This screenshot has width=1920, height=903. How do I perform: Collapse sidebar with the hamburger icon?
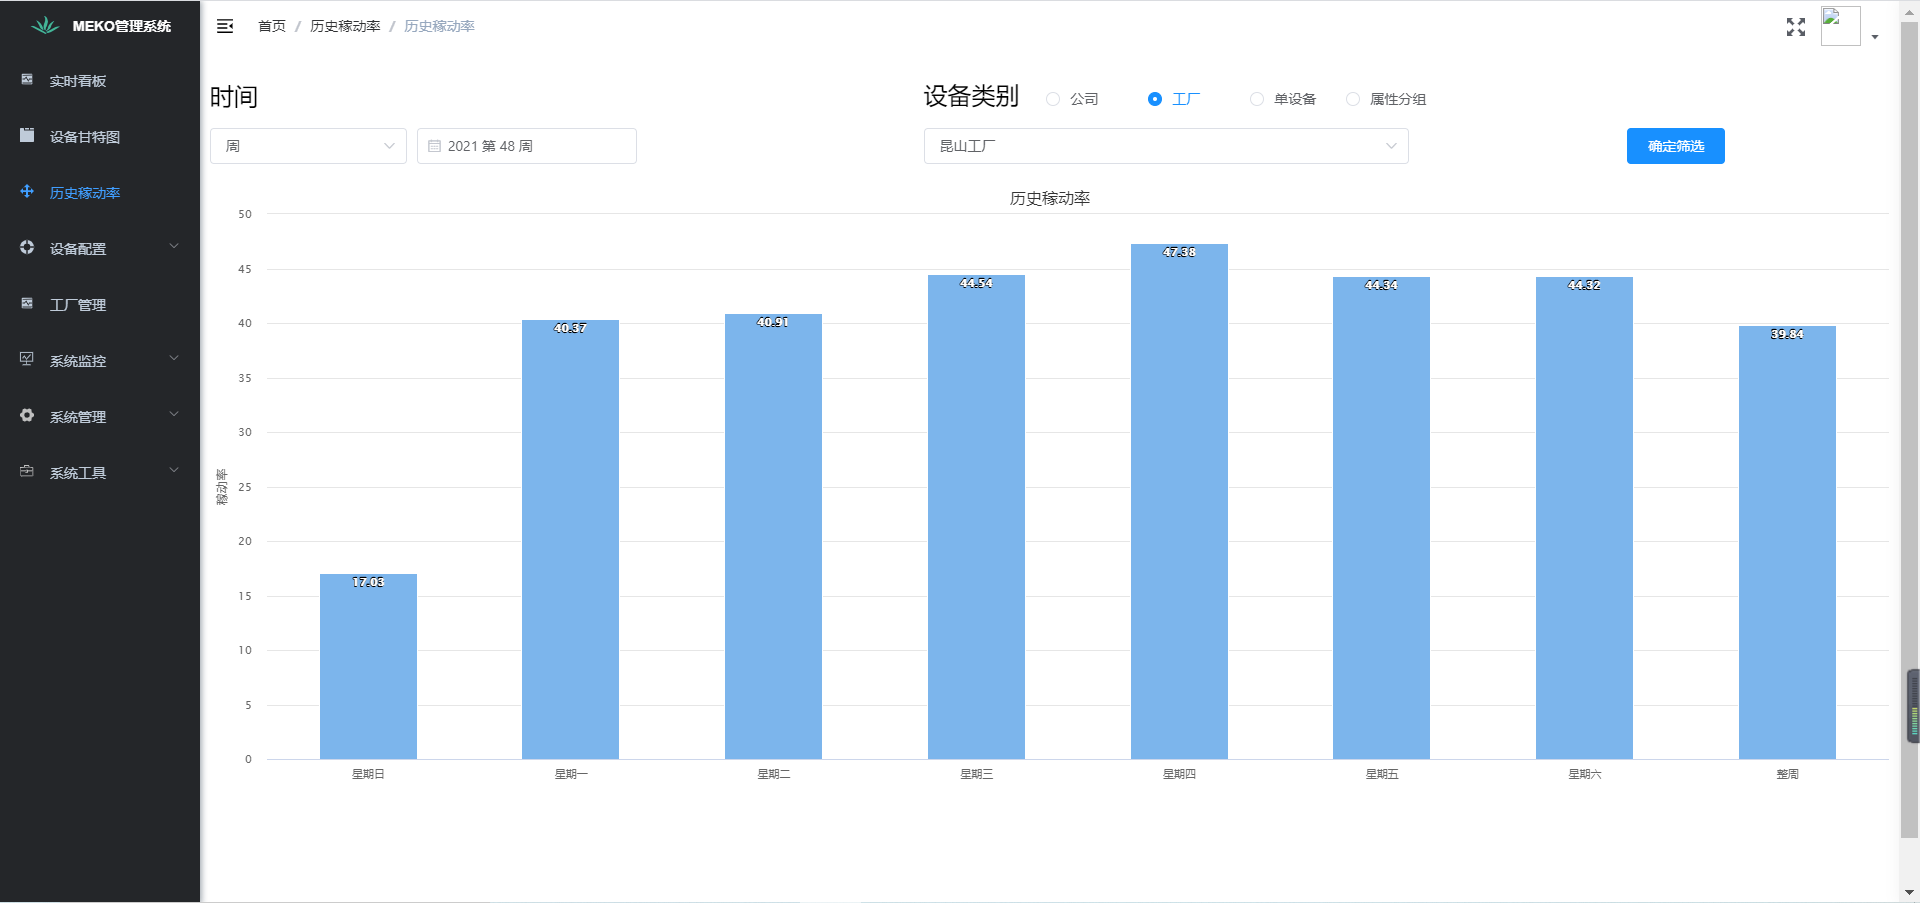(x=225, y=26)
